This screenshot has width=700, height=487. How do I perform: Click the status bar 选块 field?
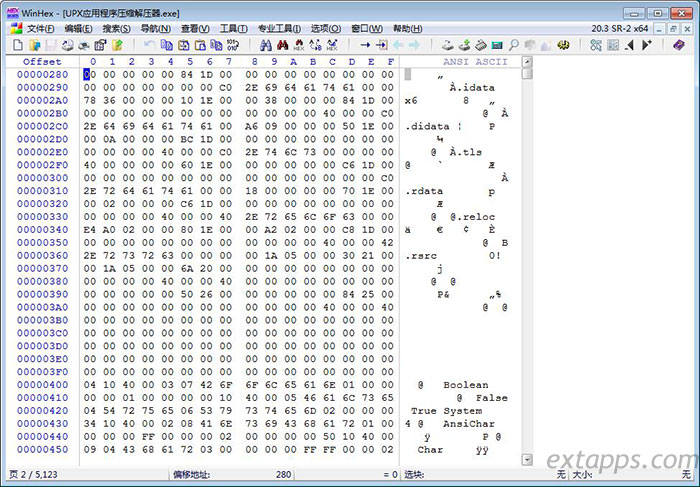(x=485, y=475)
